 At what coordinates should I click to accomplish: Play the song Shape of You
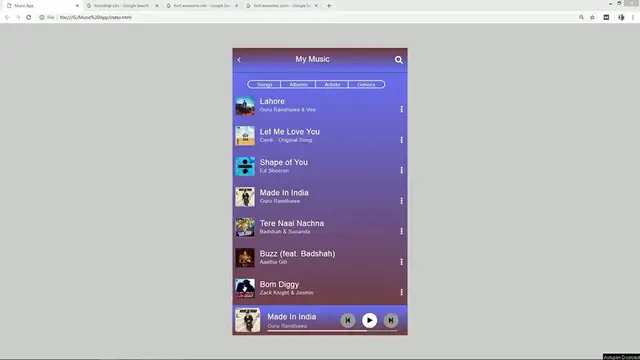pos(284,162)
